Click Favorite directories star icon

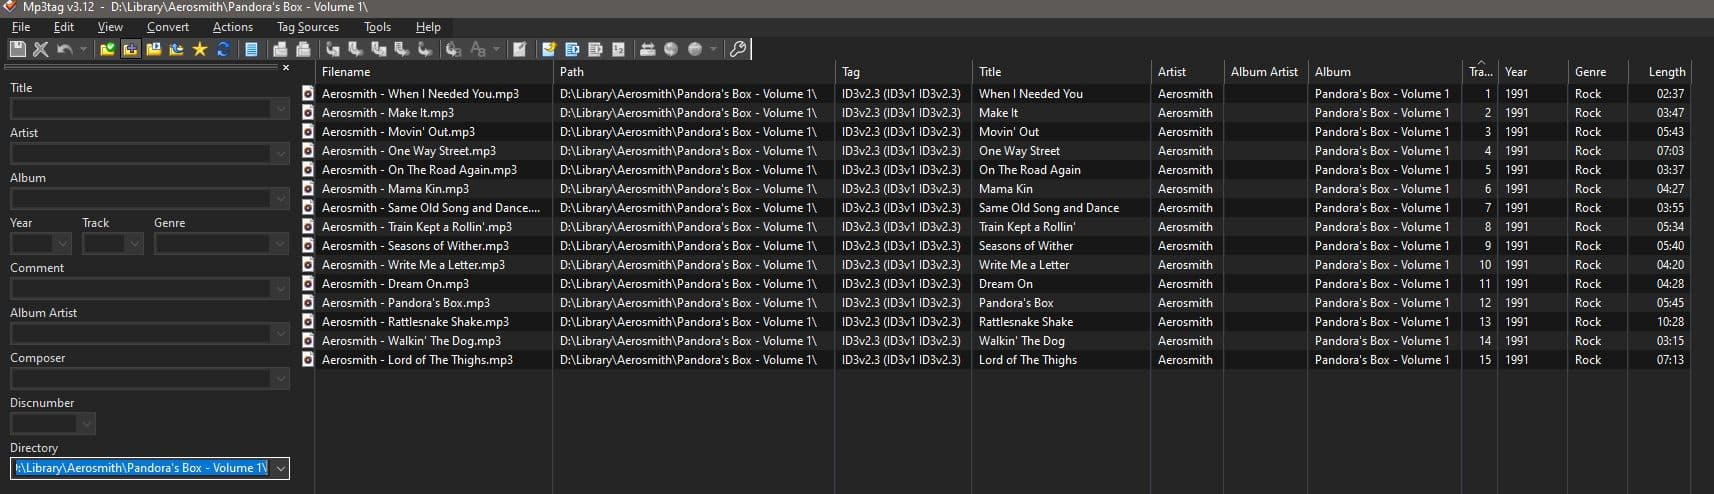pos(199,49)
